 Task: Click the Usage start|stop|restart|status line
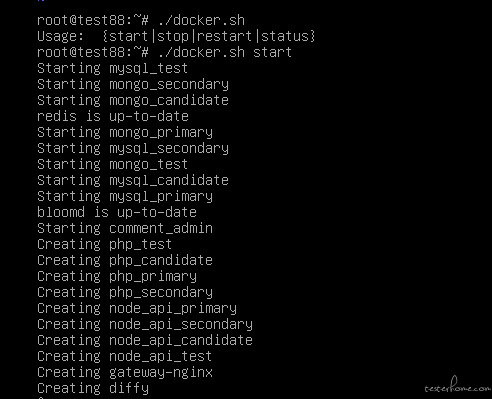point(176,36)
